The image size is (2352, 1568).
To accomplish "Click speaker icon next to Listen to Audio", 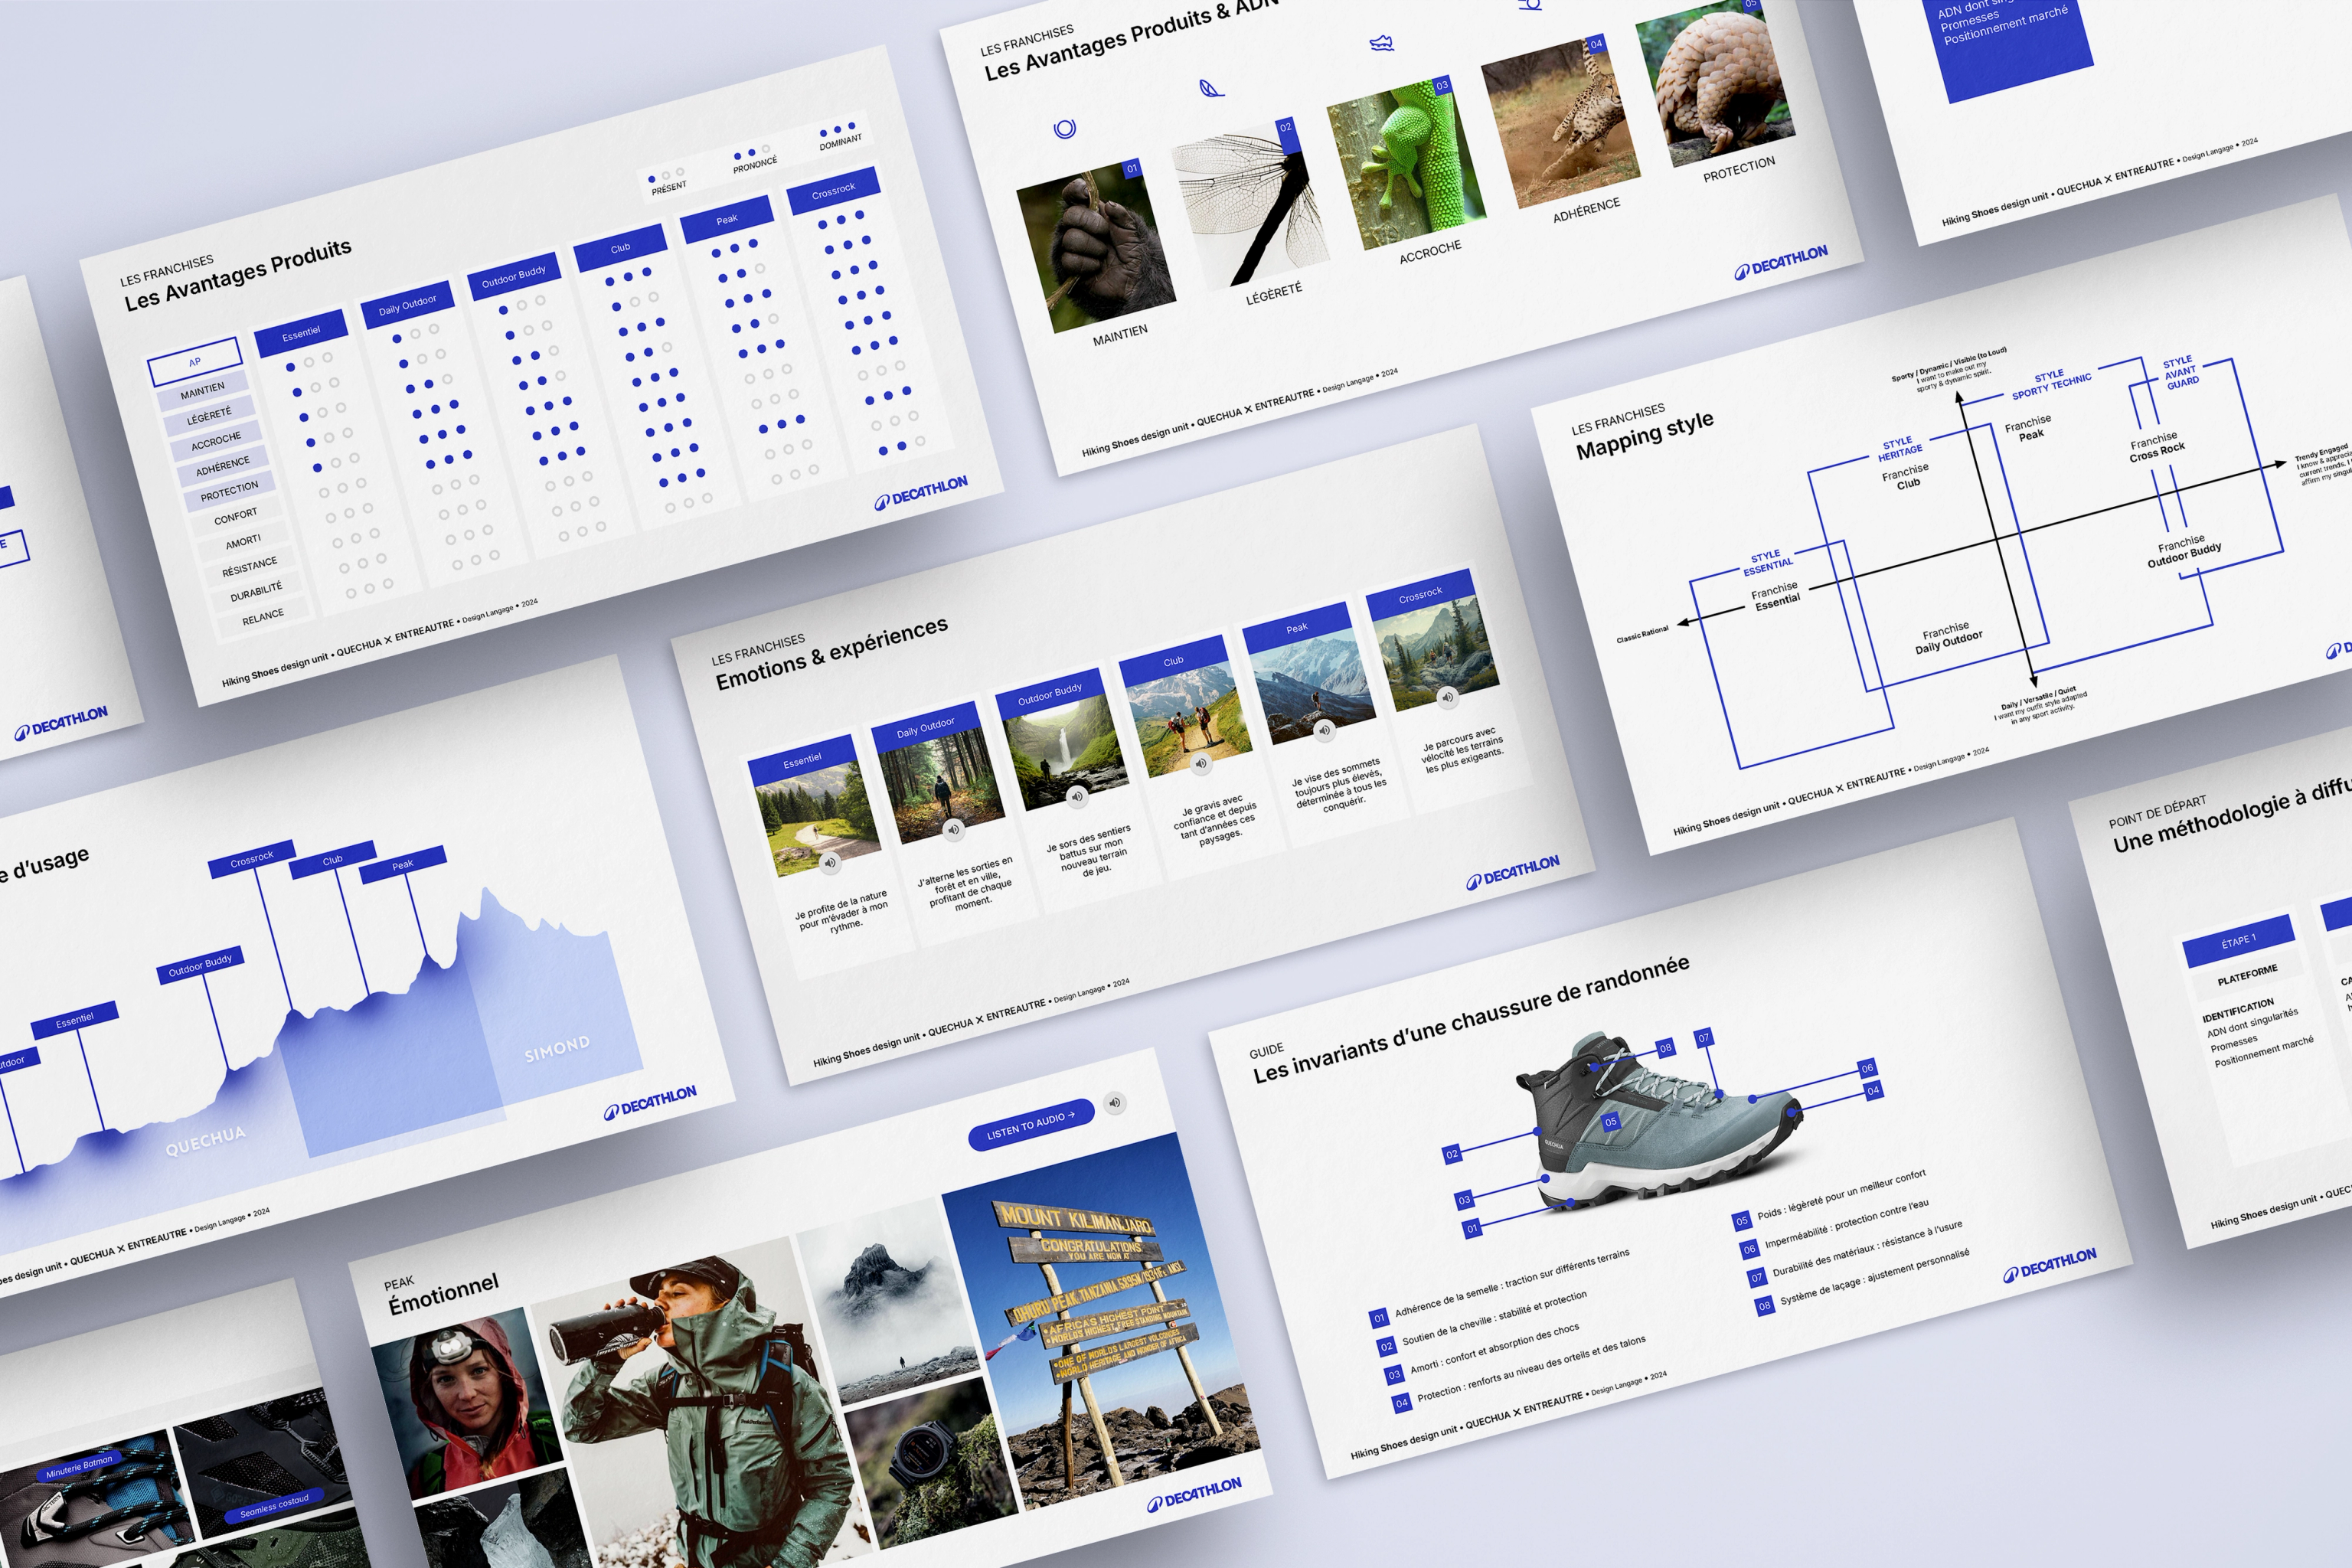I will tap(1115, 1103).
